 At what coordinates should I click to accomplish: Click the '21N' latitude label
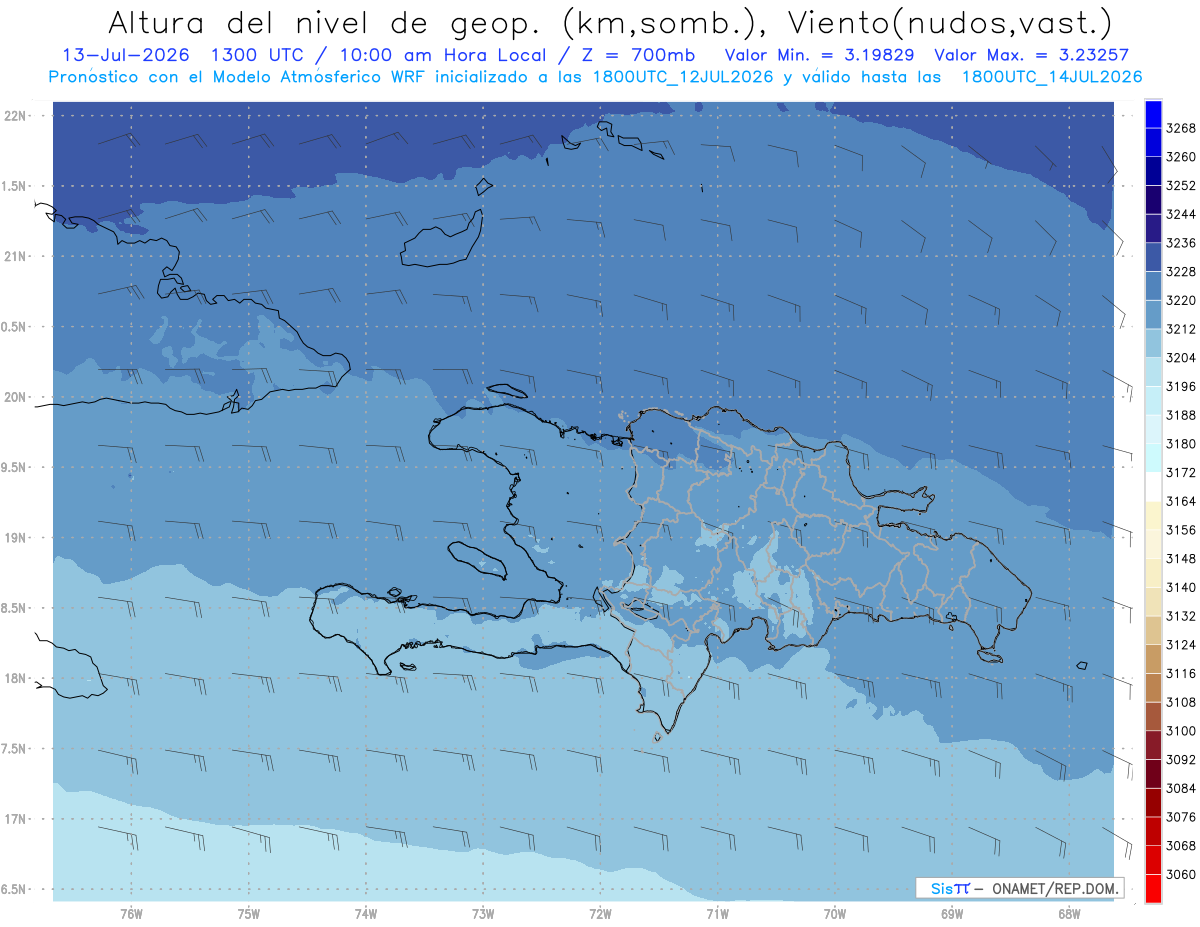pyautogui.click(x=15, y=256)
